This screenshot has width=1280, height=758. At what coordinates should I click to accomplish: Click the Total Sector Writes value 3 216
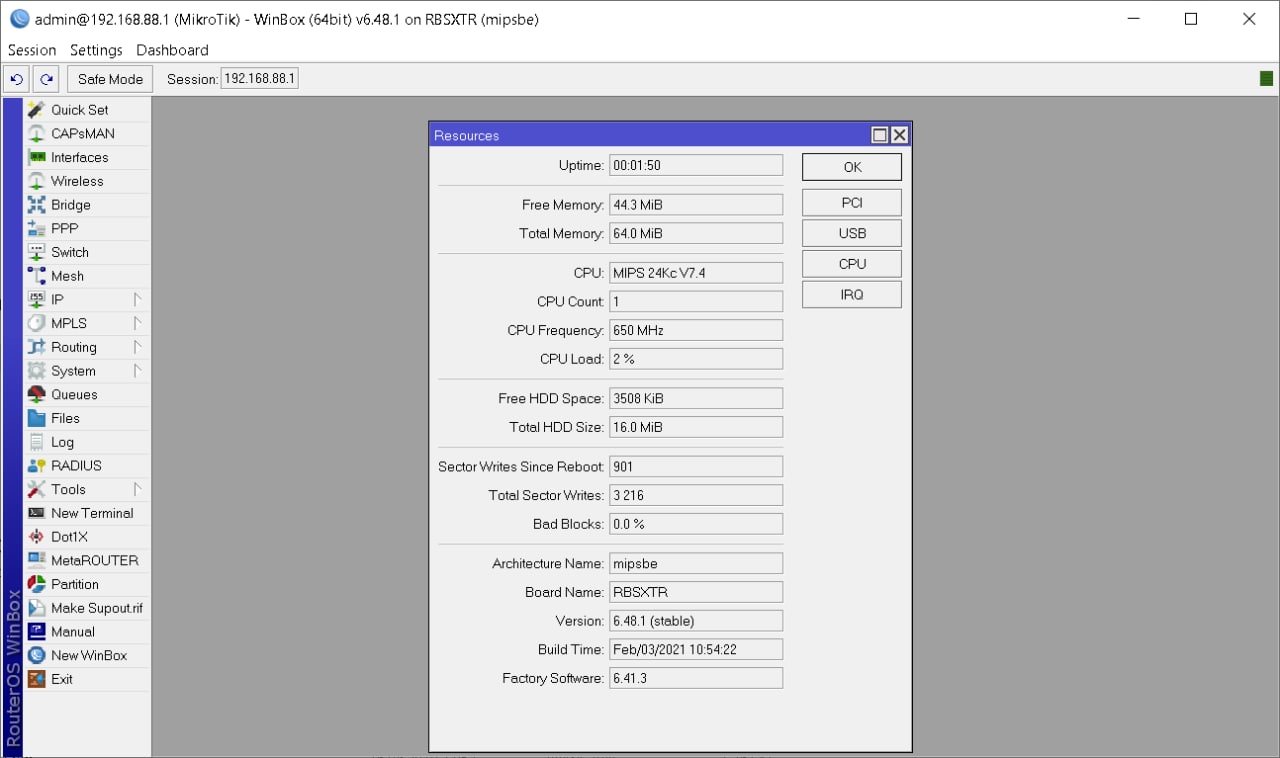pos(696,495)
